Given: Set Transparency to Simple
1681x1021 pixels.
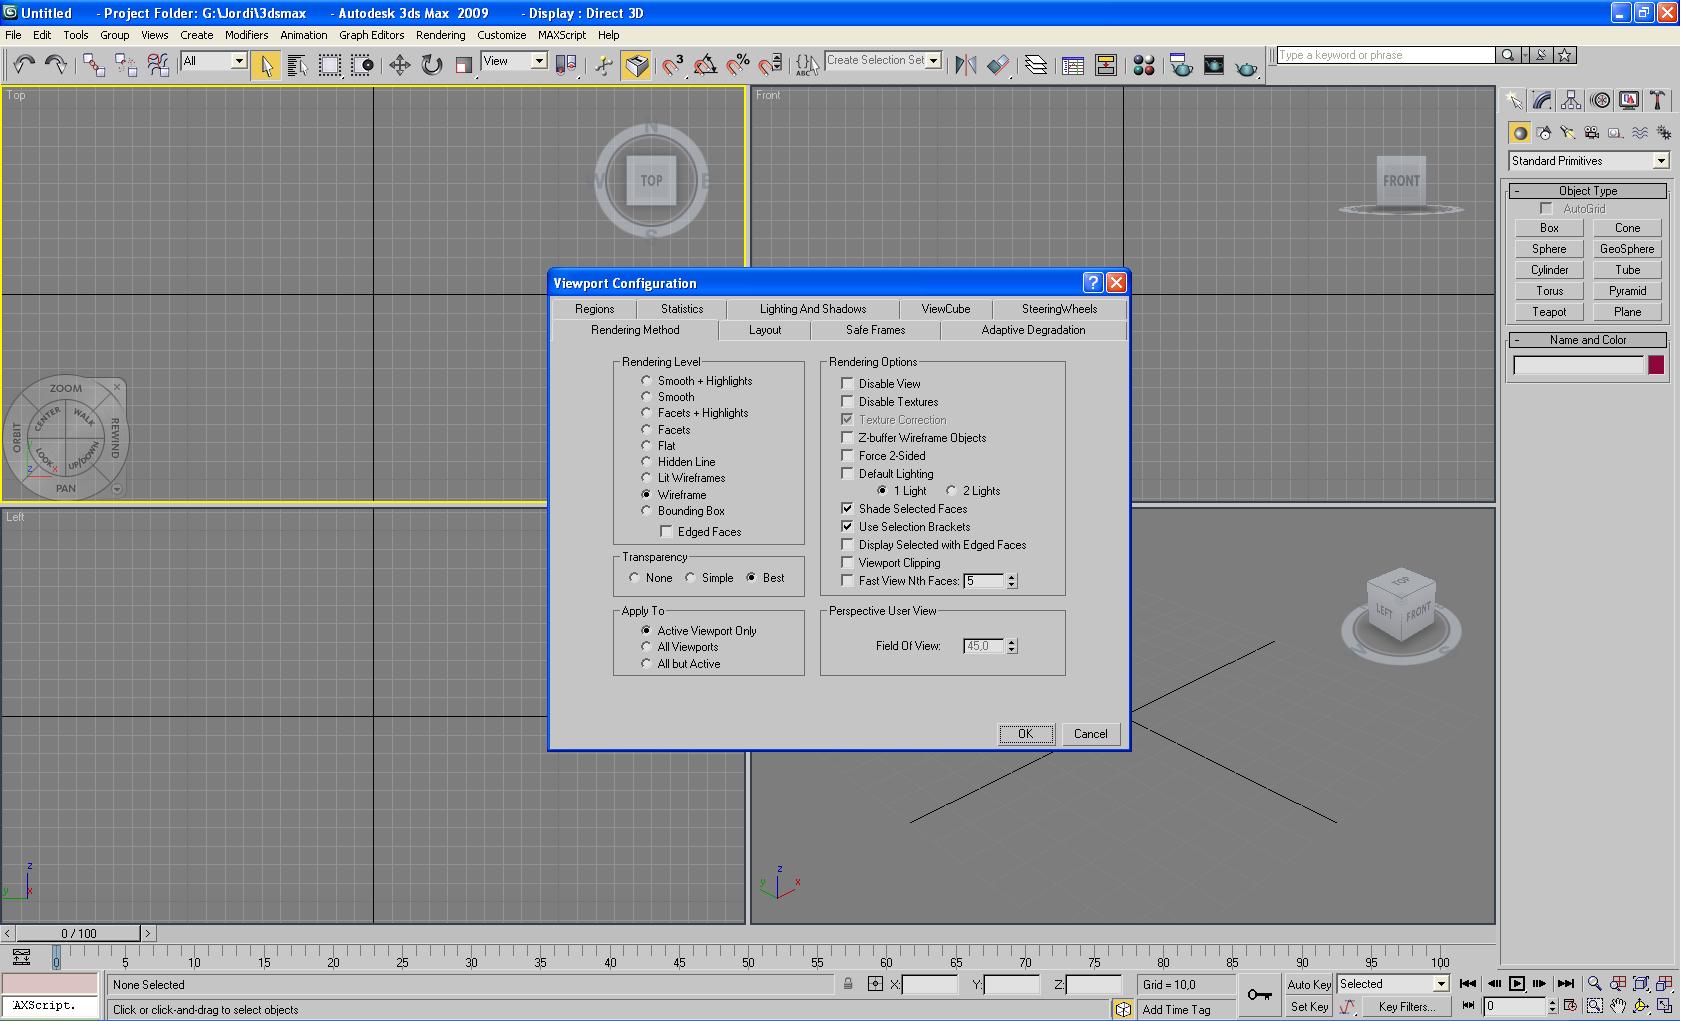Looking at the screenshot, I should [709, 578].
